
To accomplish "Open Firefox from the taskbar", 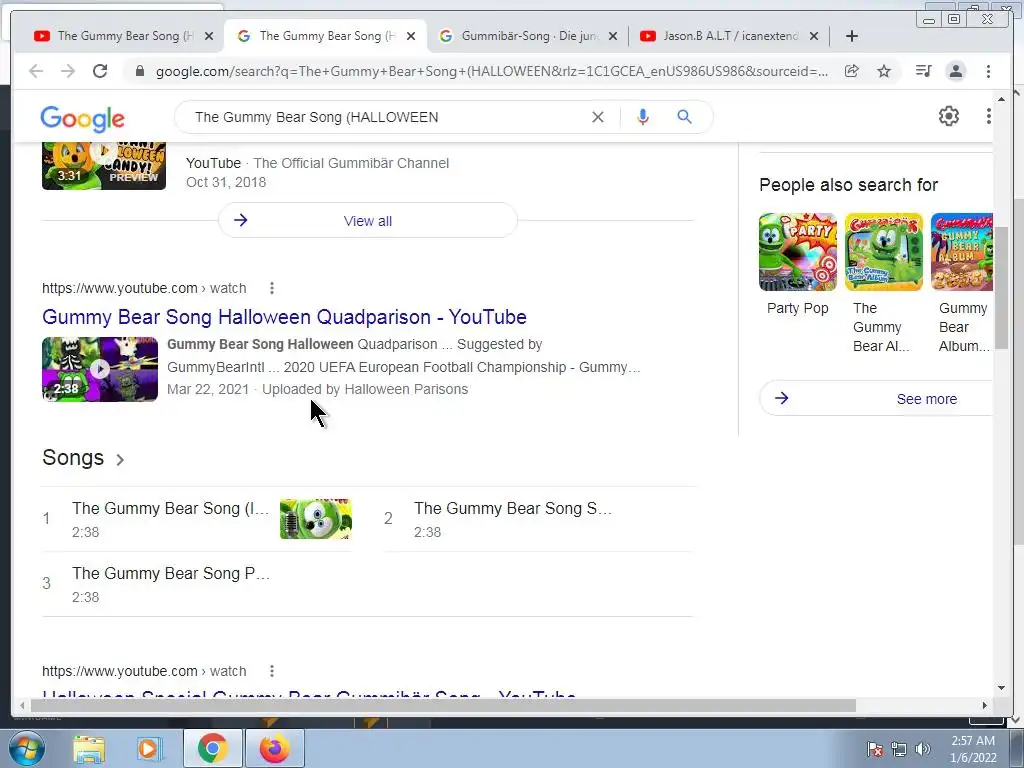I will click(274, 748).
